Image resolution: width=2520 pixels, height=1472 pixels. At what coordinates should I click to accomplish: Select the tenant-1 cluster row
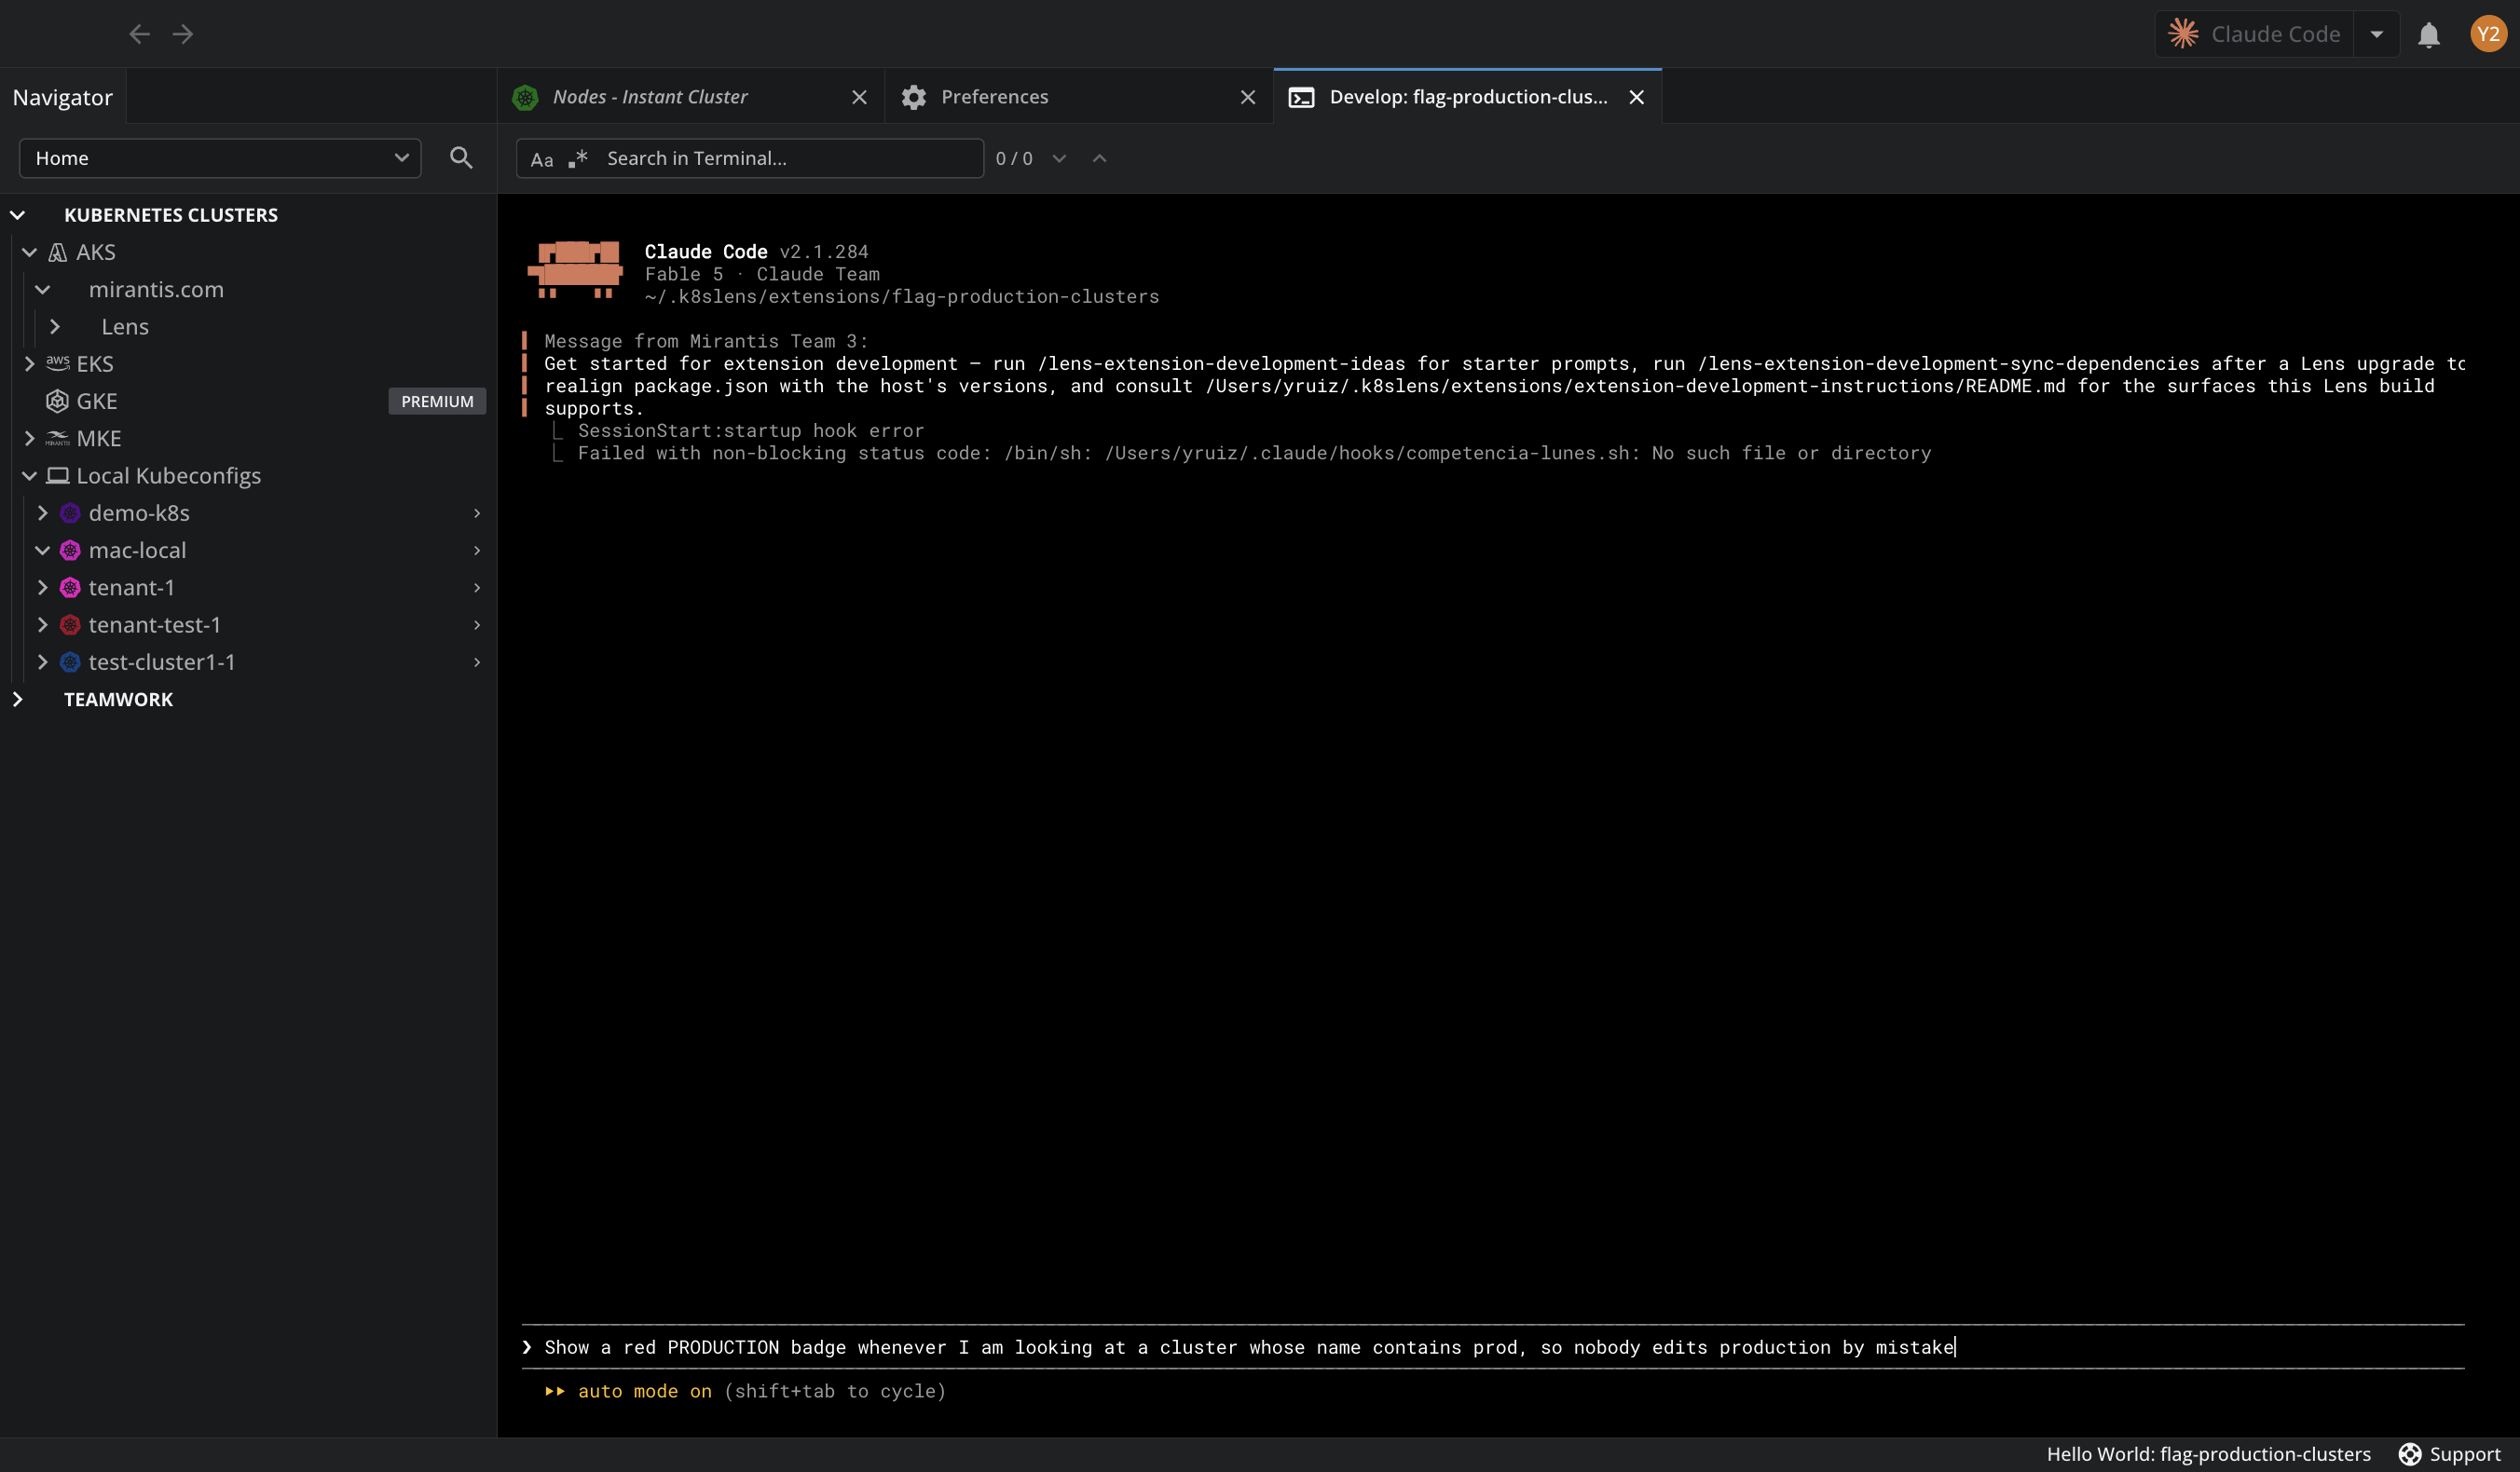(x=248, y=588)
